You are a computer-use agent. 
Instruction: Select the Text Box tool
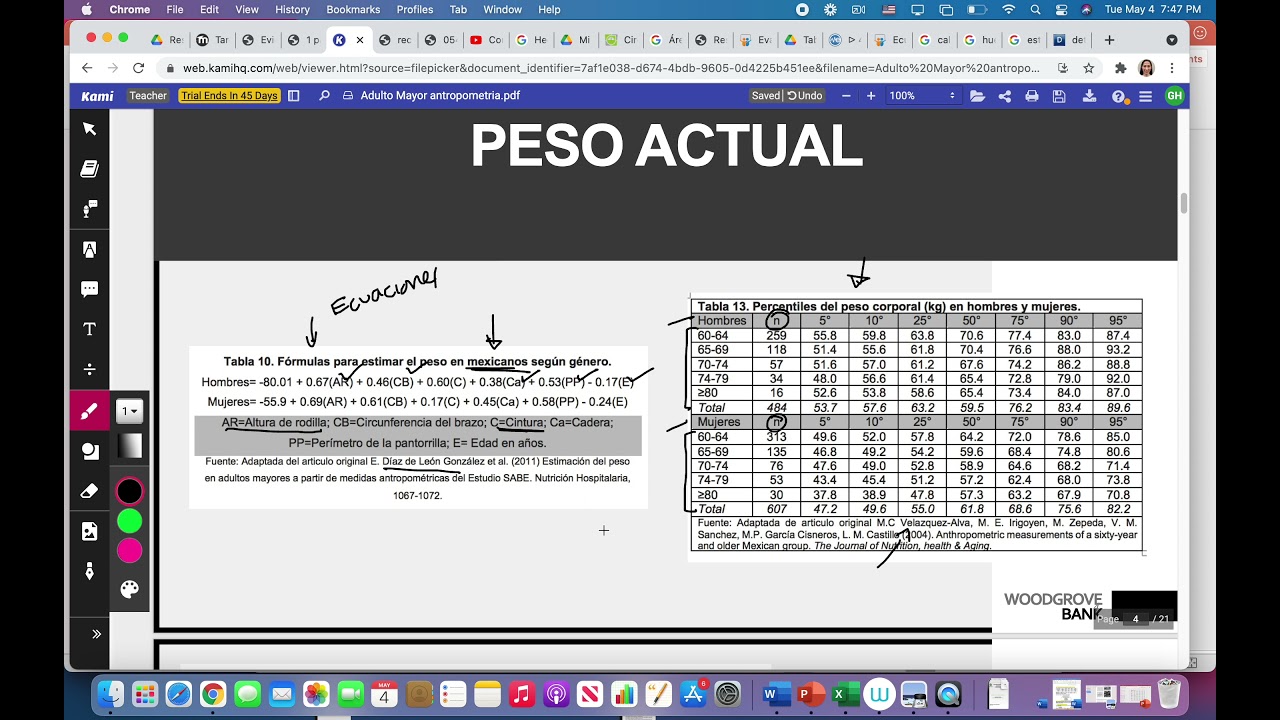(x=89, y=329)
